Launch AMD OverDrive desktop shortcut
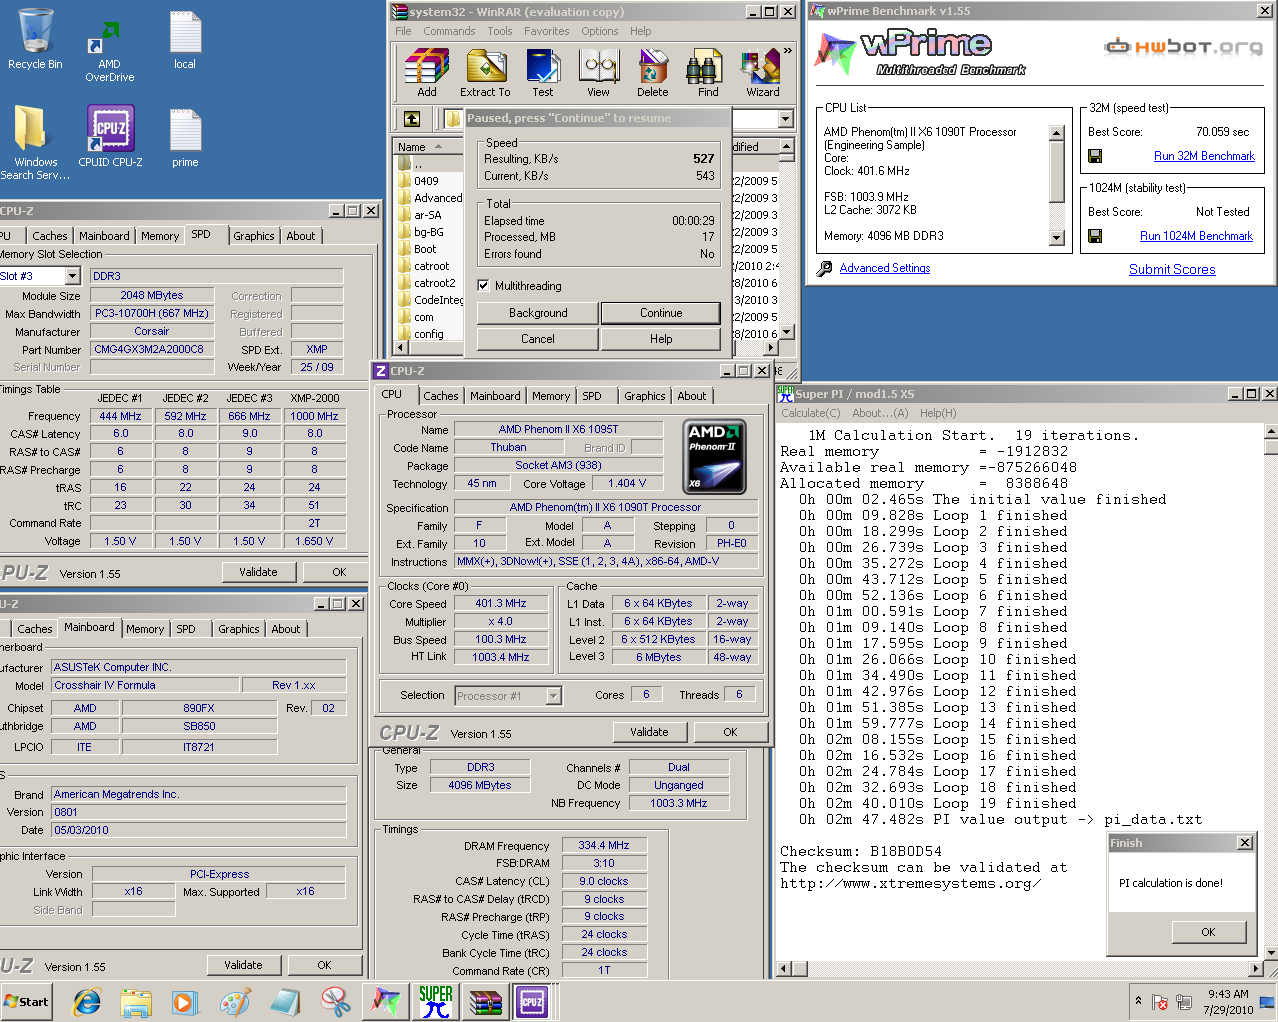This screenshot has width=1278, height=1022. (109, 46)
